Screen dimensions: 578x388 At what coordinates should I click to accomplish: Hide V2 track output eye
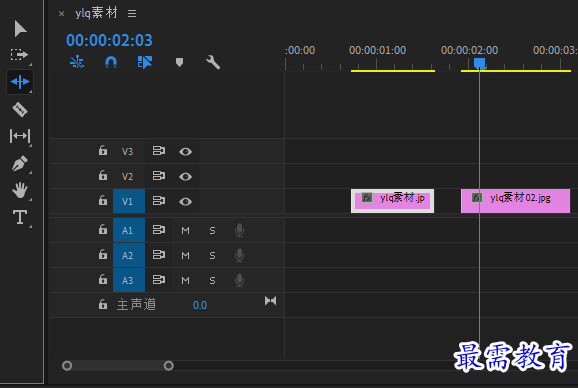pyautogui.click(x=185, y=176)
